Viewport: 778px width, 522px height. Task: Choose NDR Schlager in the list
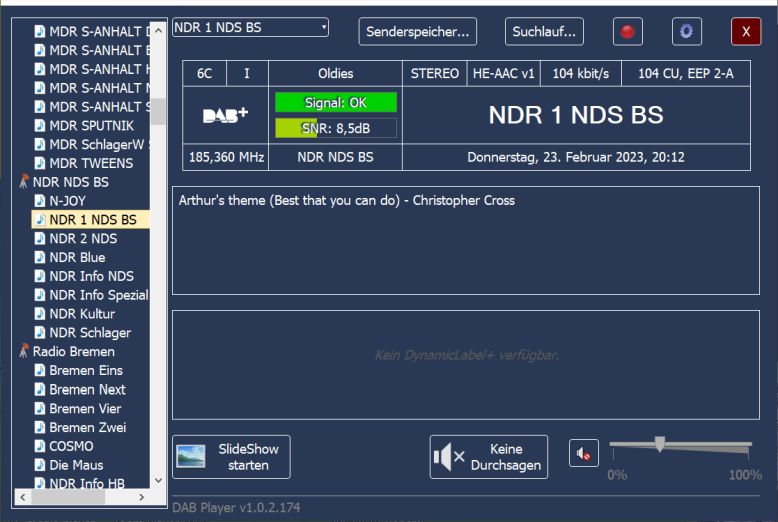coord(90,333)
